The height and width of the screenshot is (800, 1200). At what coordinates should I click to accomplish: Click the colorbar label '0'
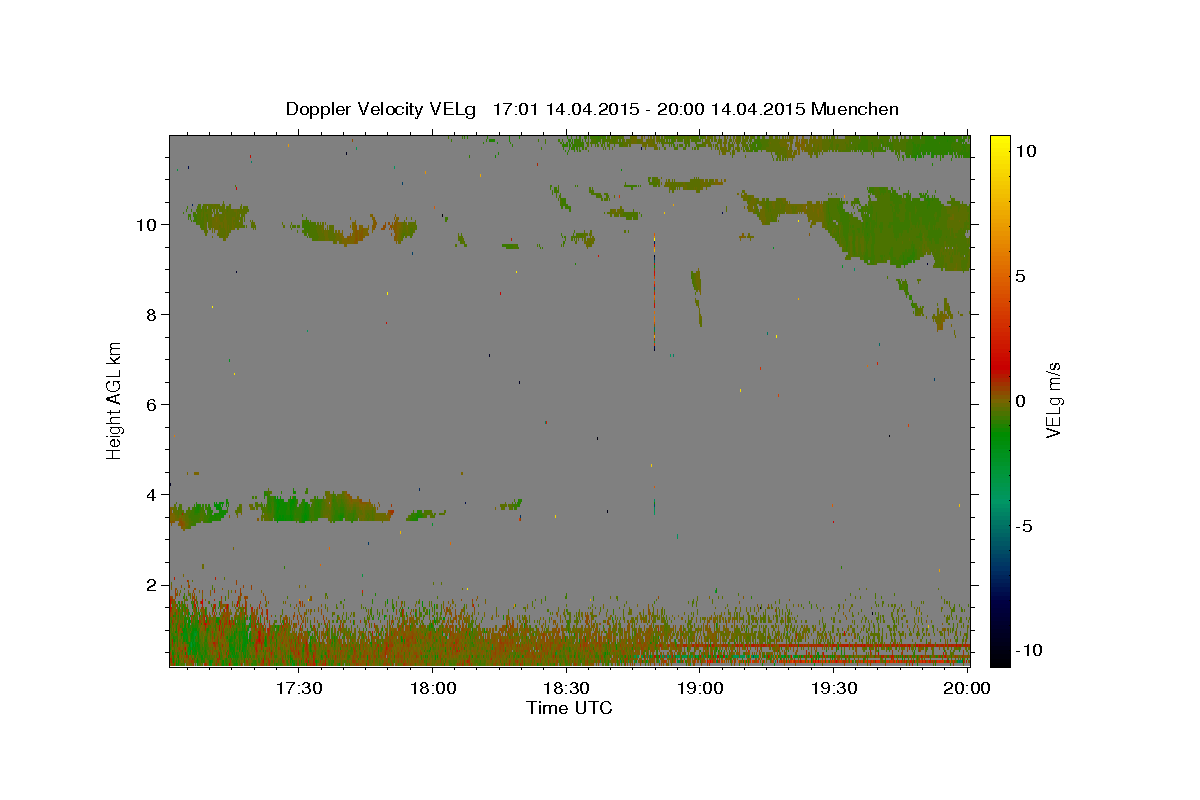[x=1021, y=401]
